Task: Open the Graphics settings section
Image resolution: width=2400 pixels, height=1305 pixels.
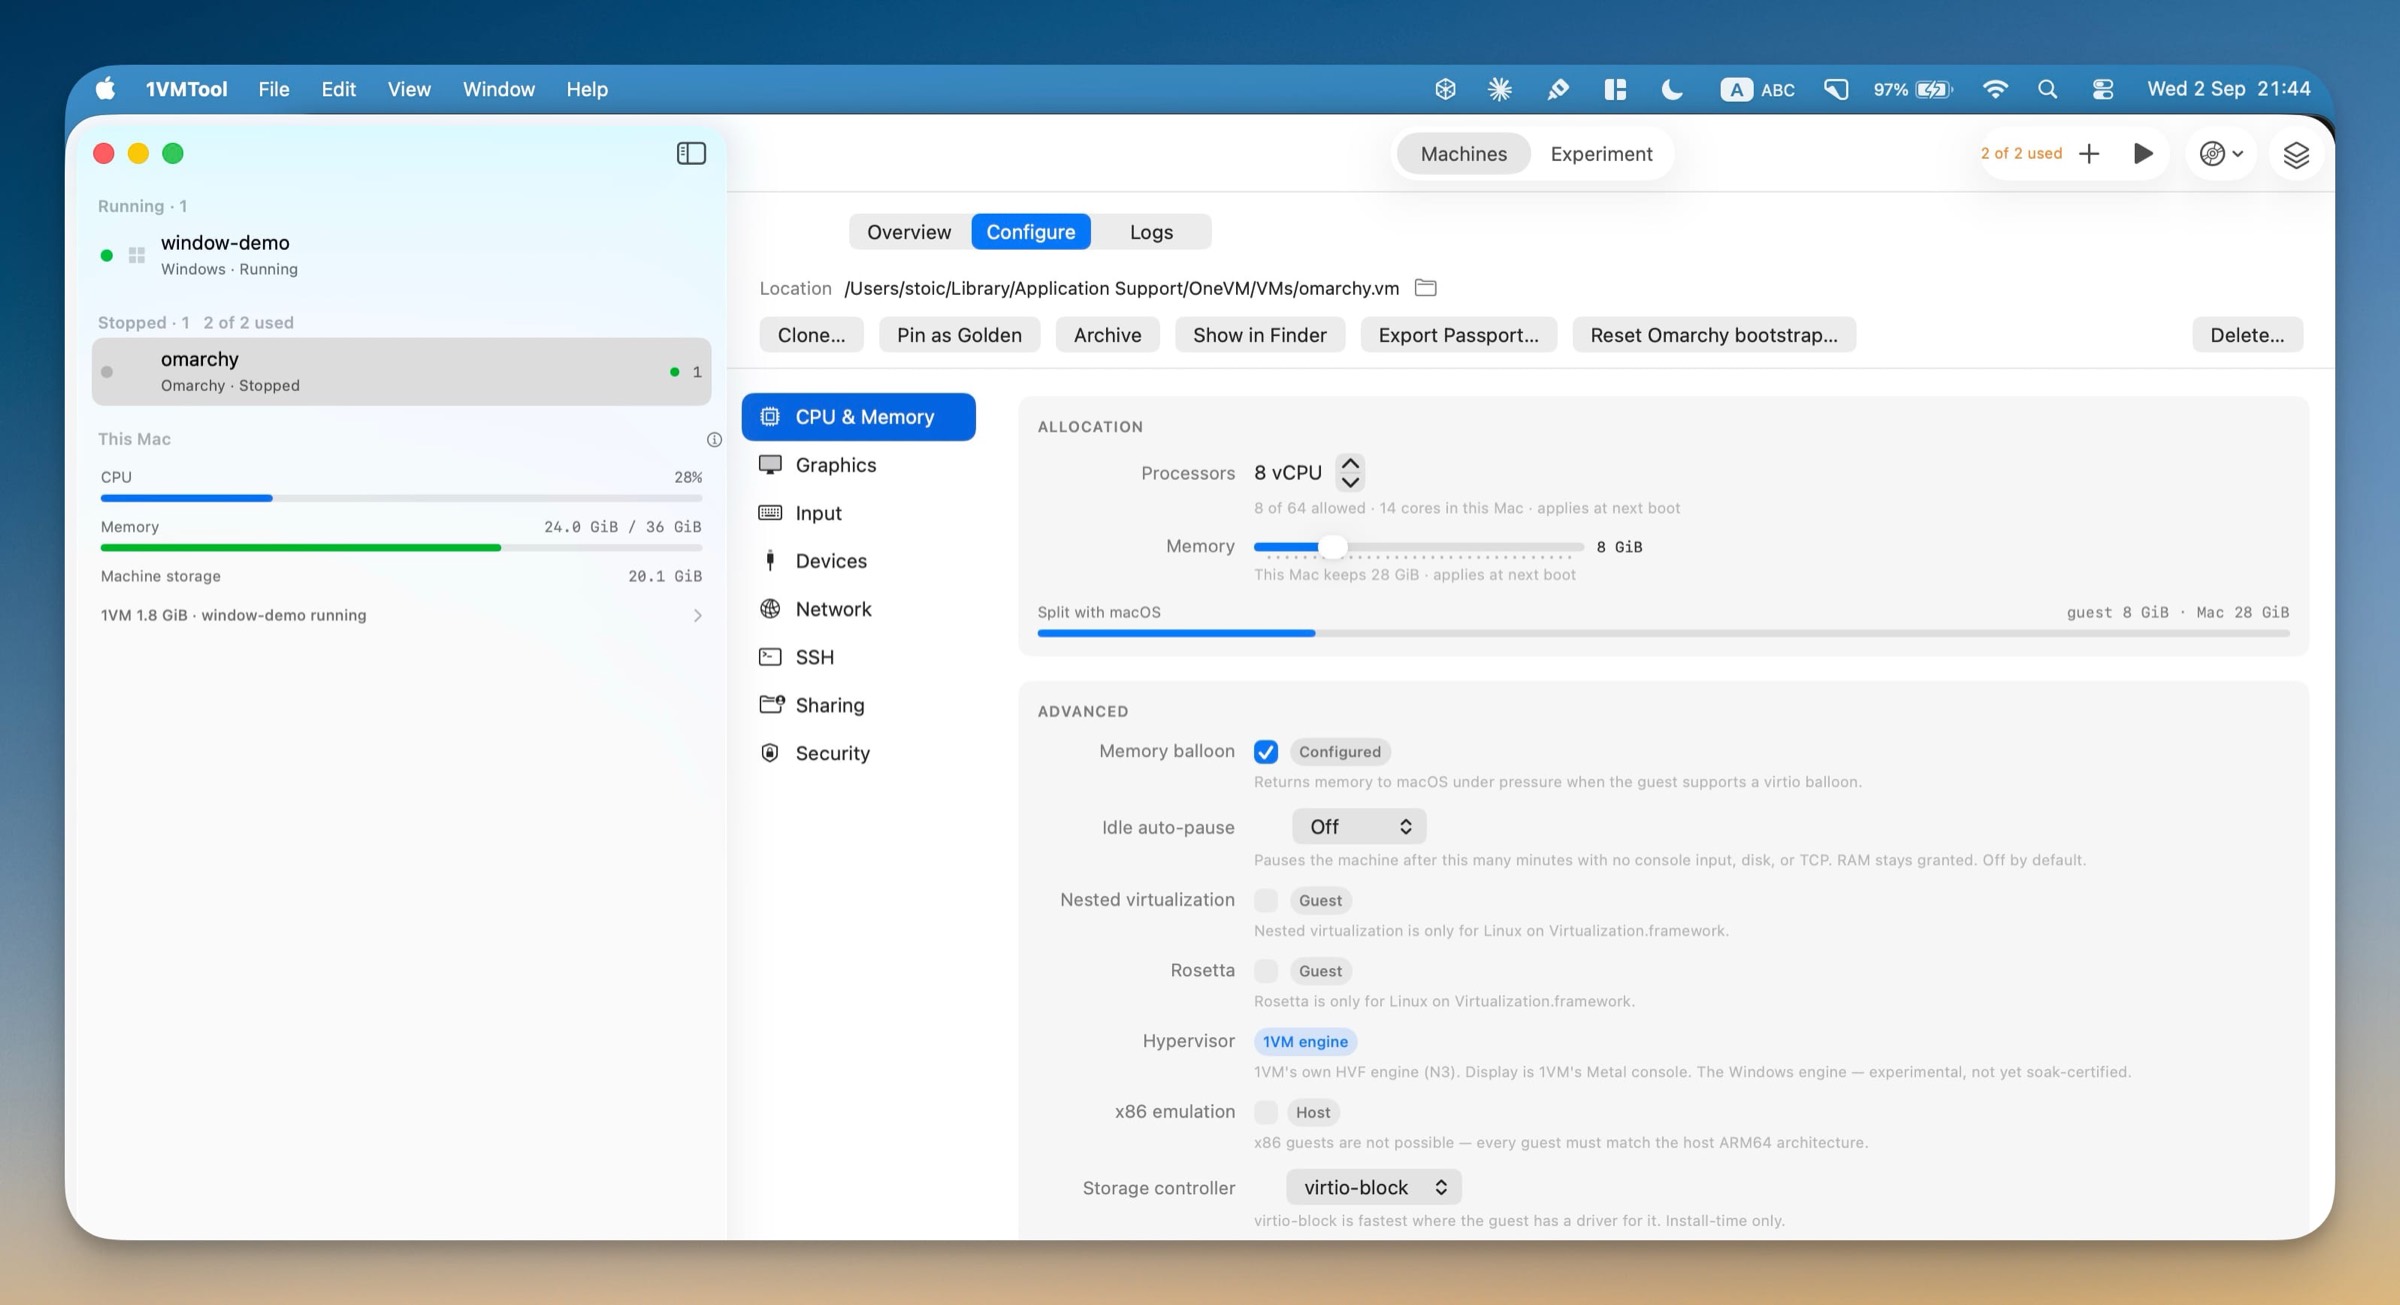Action: click(858, 465)
